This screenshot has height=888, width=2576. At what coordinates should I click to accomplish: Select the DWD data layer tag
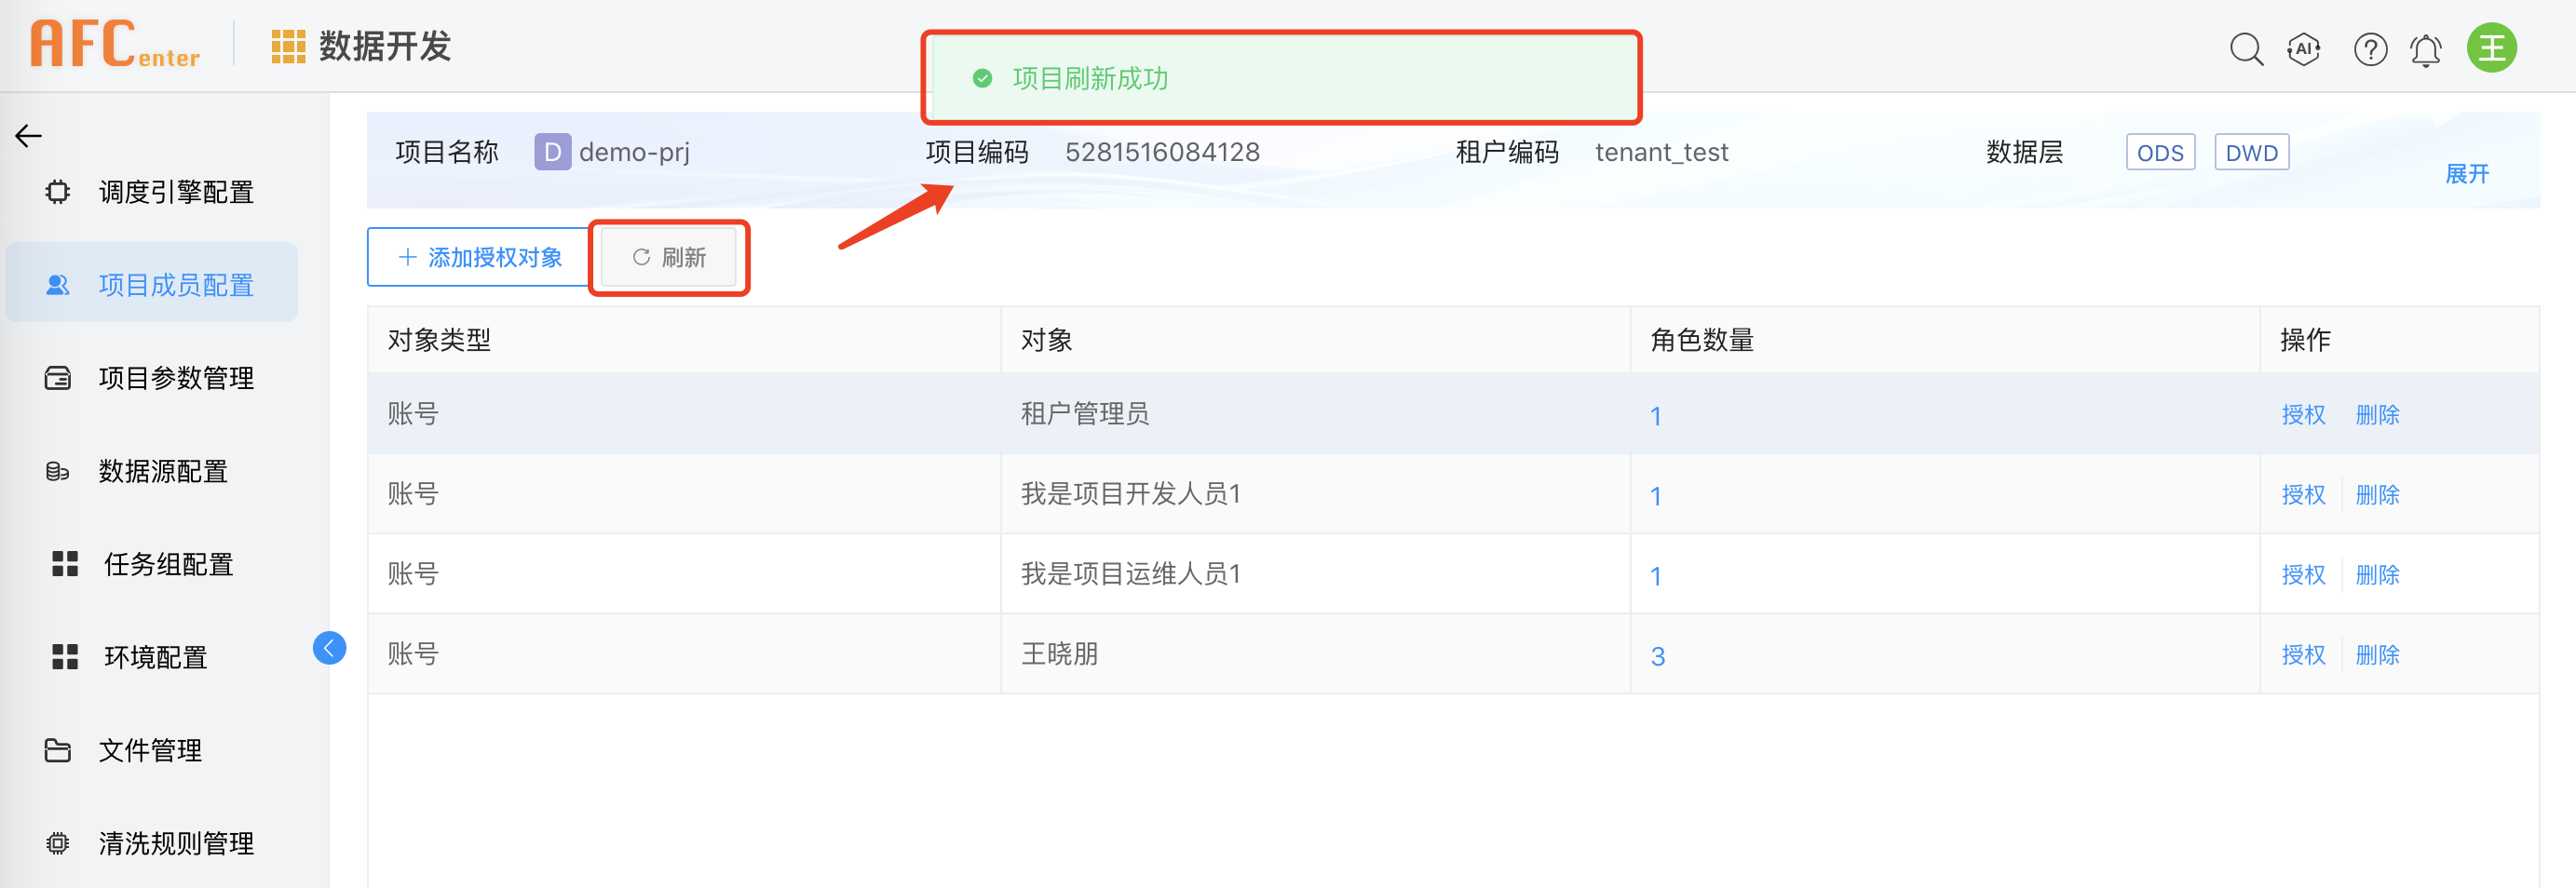click(x=2251, y=152)
